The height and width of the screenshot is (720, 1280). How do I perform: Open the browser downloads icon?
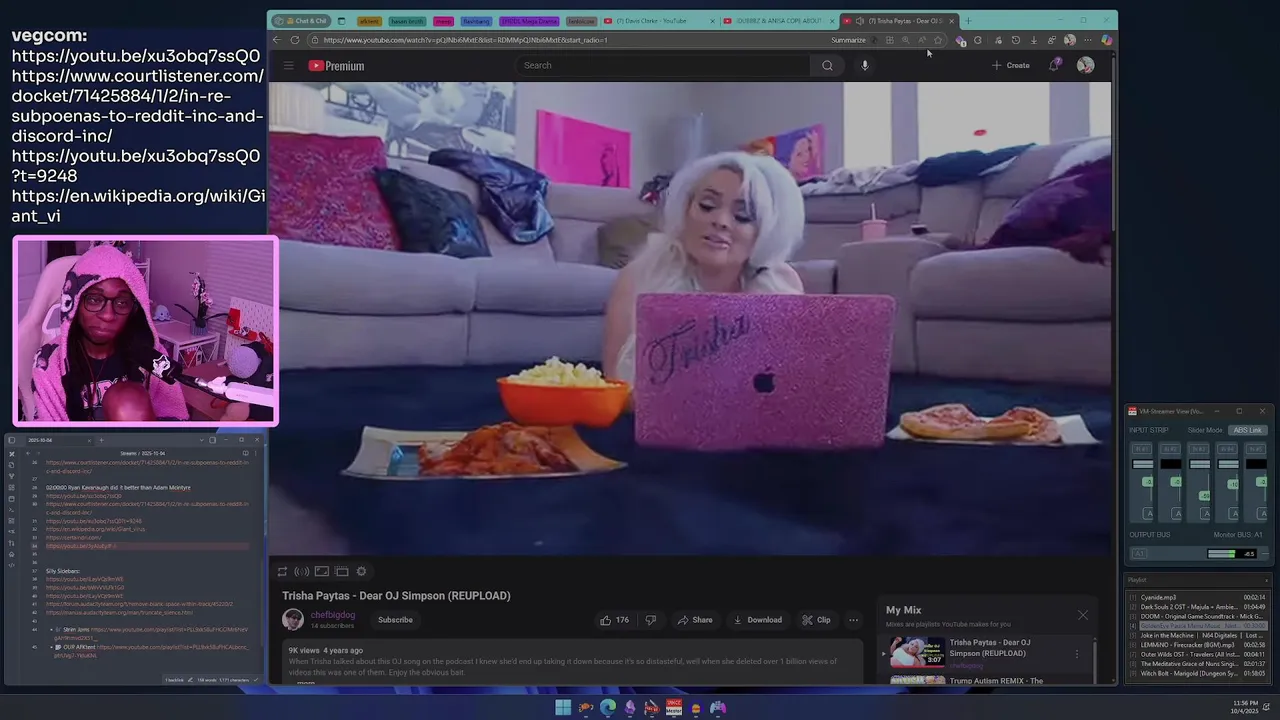pos(1033,40)
